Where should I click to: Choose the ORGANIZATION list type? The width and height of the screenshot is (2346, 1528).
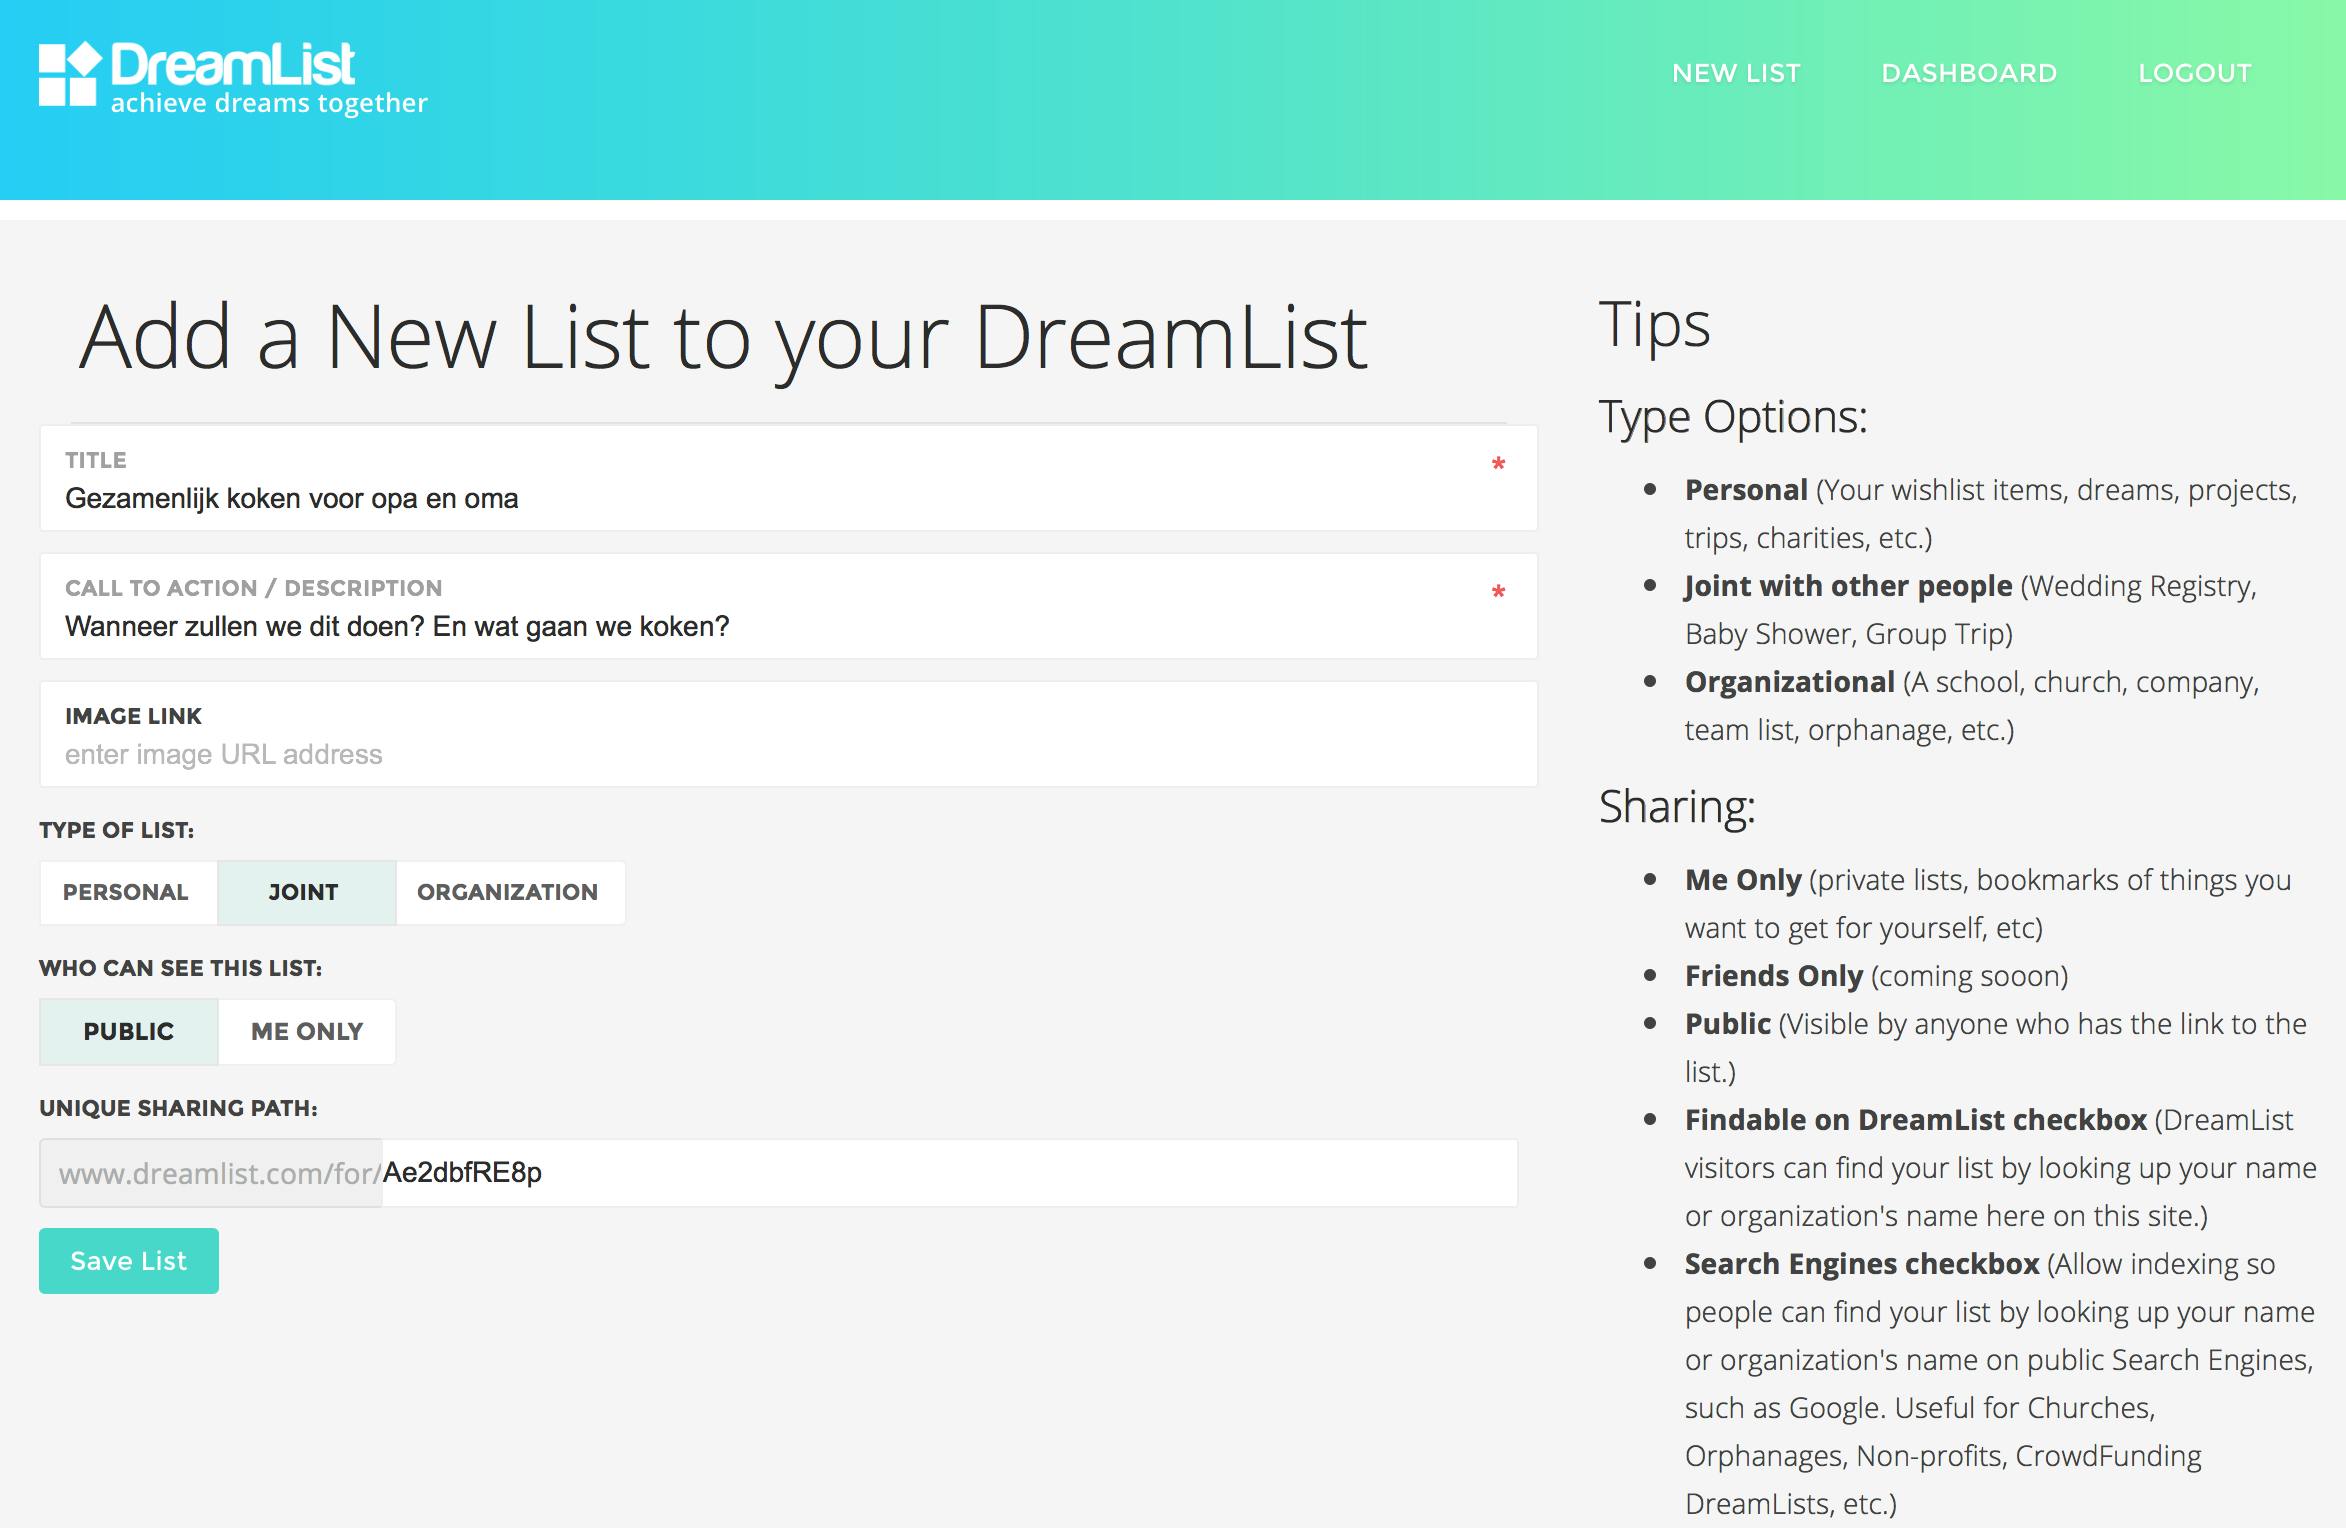coord(508,892)
